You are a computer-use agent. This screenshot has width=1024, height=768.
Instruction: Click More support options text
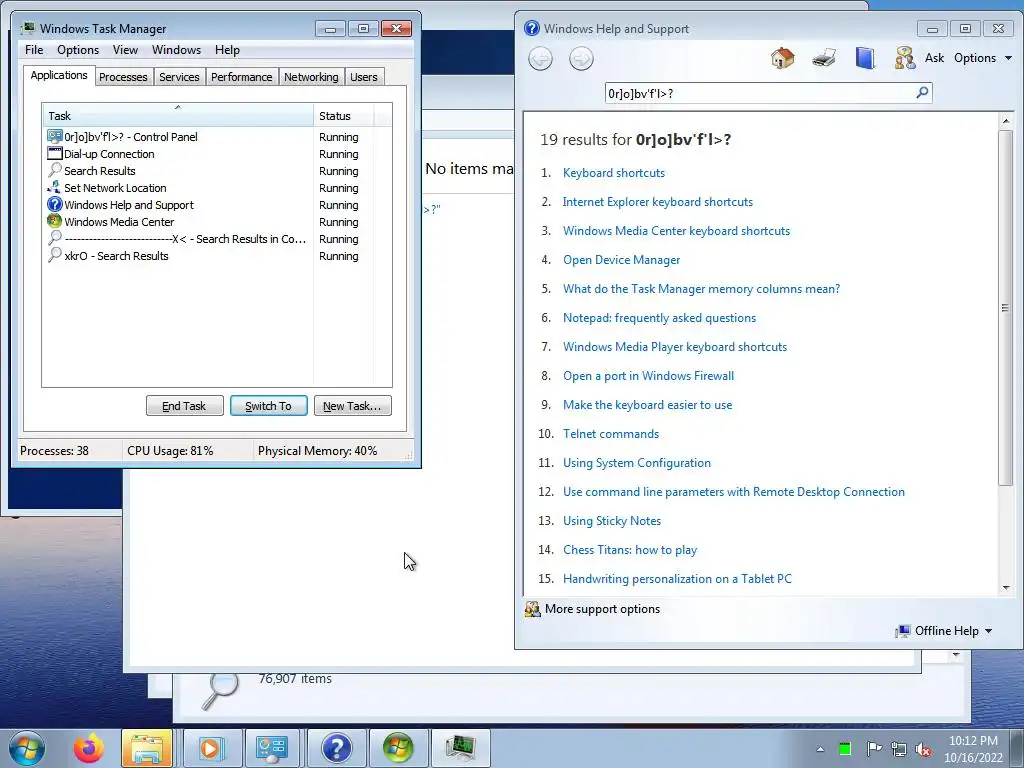(x=602, y=609)
